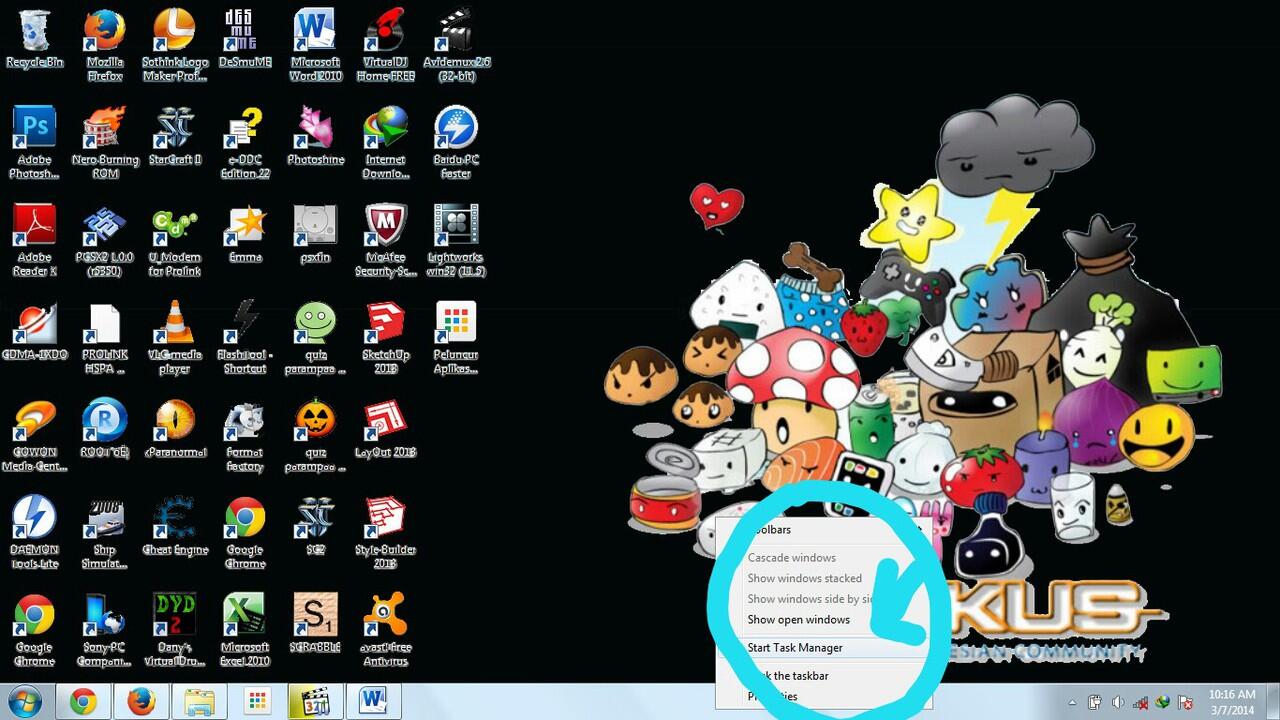Open the Emma desktop shortcut
Viewport: 1280px width, 720px height.
[x=245, y=234]
